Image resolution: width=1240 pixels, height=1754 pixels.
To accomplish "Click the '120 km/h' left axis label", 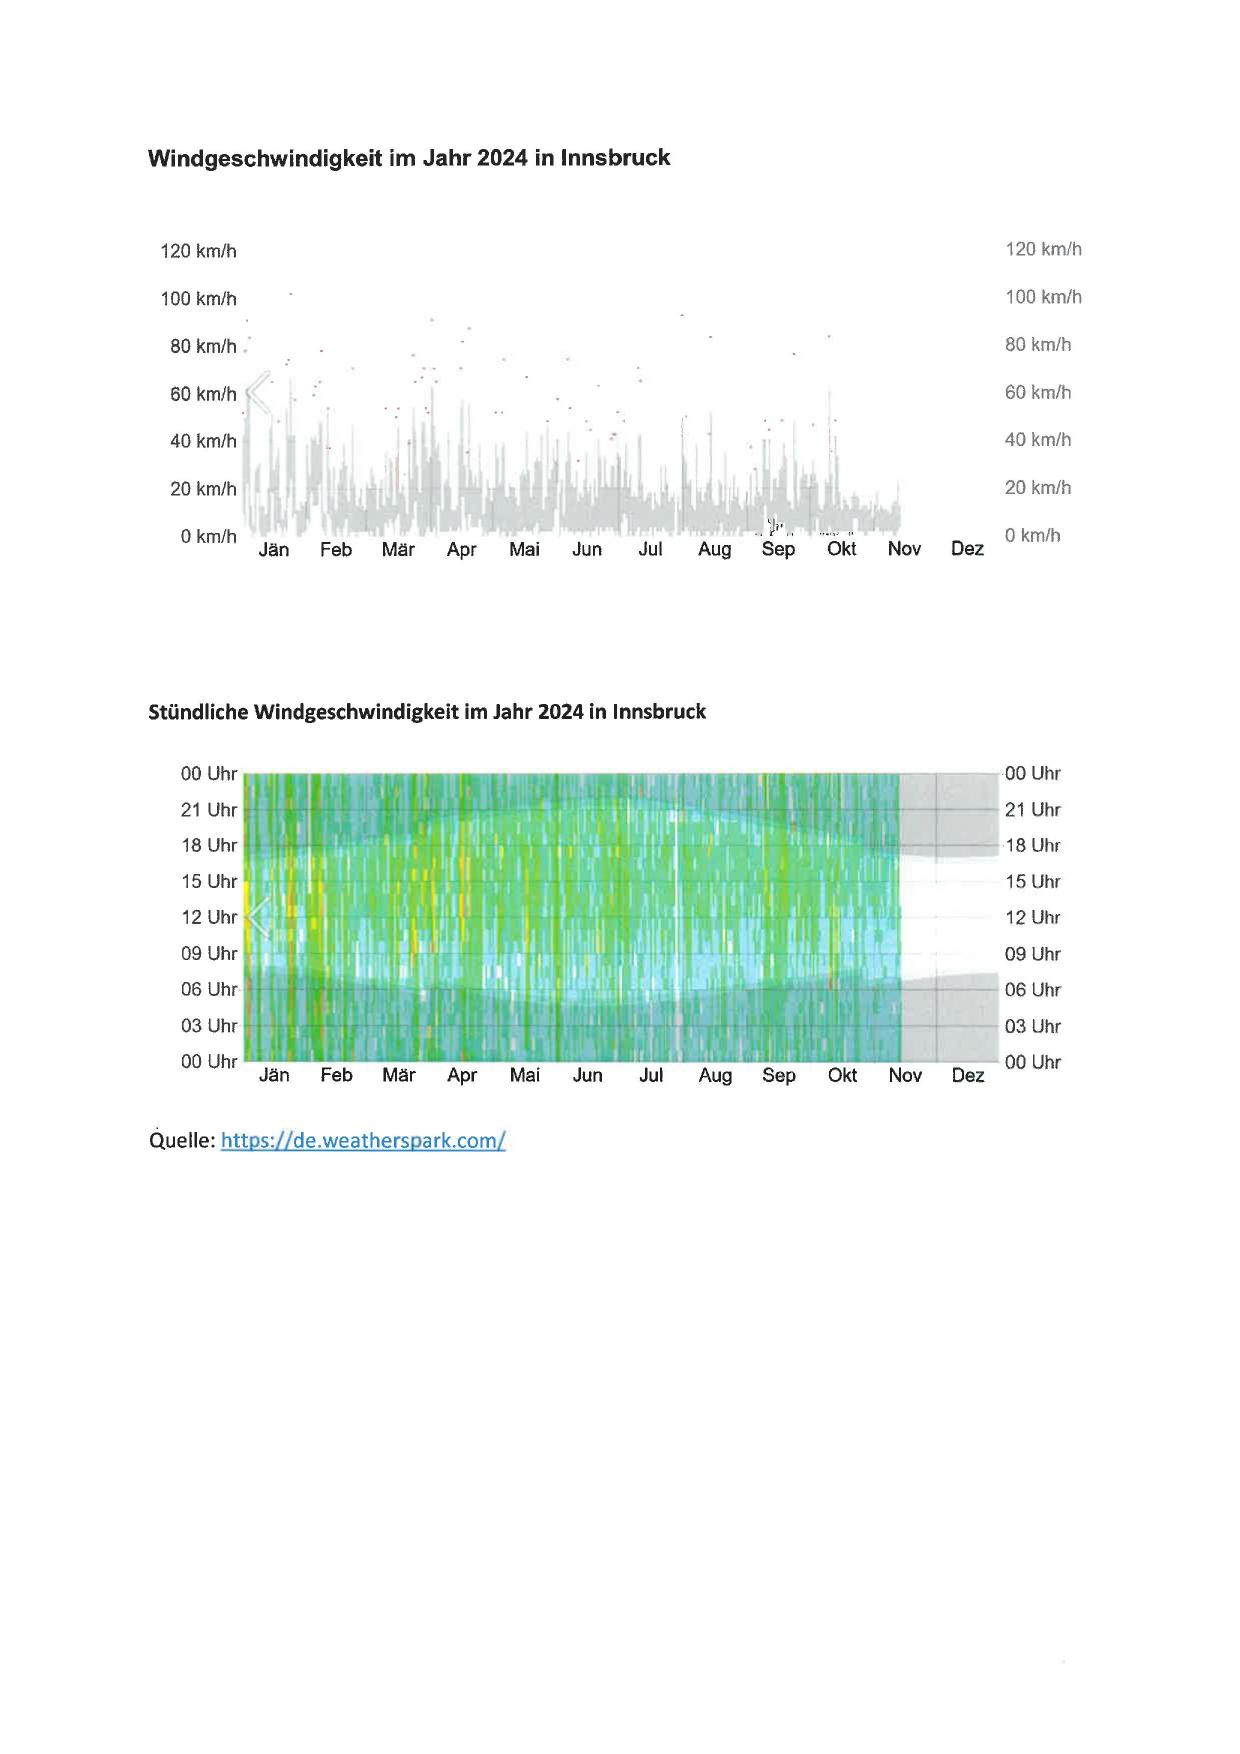I will coord(198,251).
